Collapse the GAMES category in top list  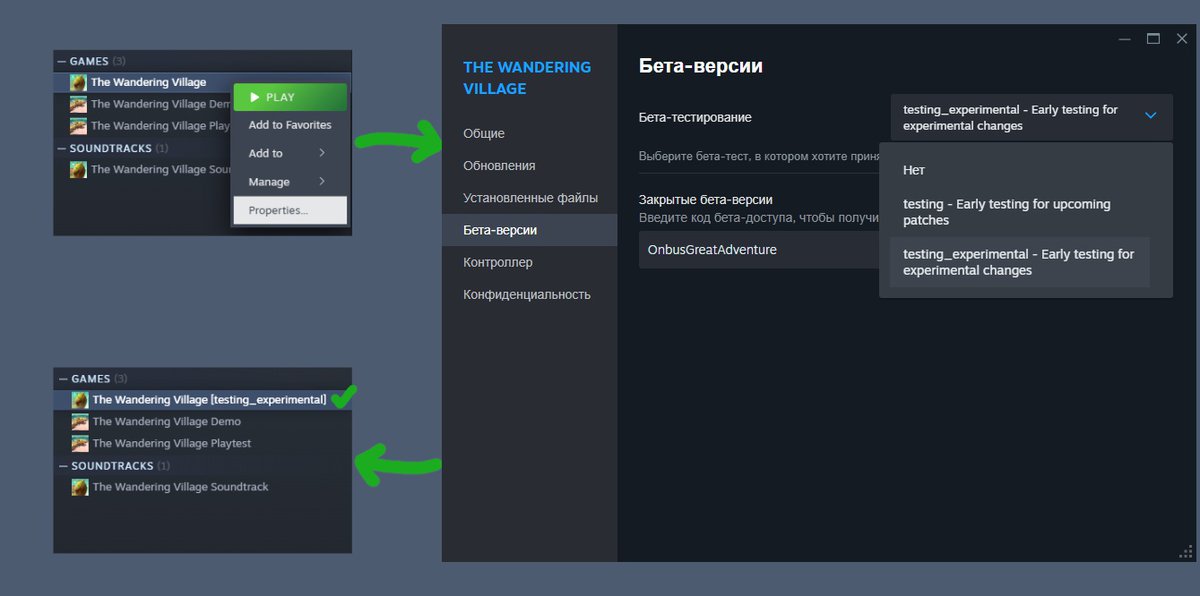click(61, 62)
